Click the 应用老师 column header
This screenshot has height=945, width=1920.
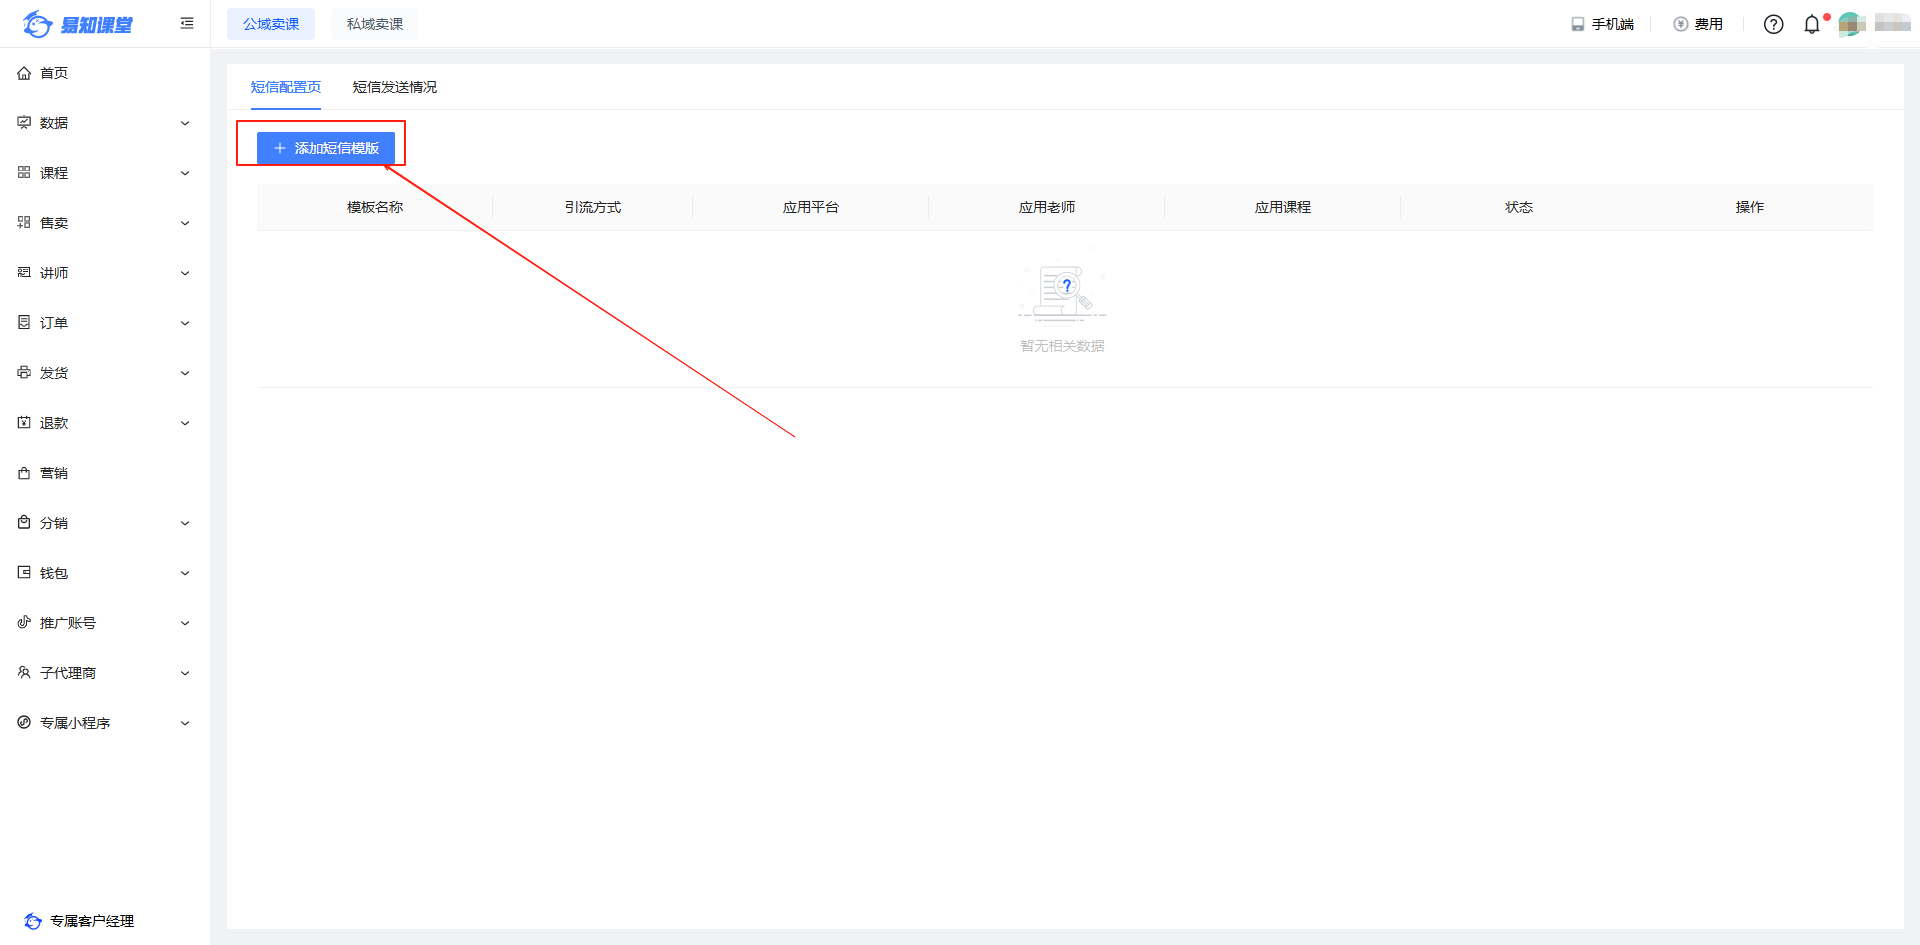click(1047, 207)
